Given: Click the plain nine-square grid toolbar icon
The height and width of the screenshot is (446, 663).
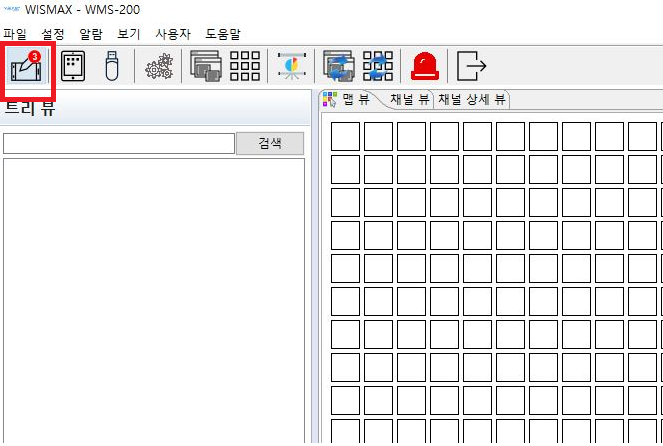Looking at the screenshot, I should (245, 66).
